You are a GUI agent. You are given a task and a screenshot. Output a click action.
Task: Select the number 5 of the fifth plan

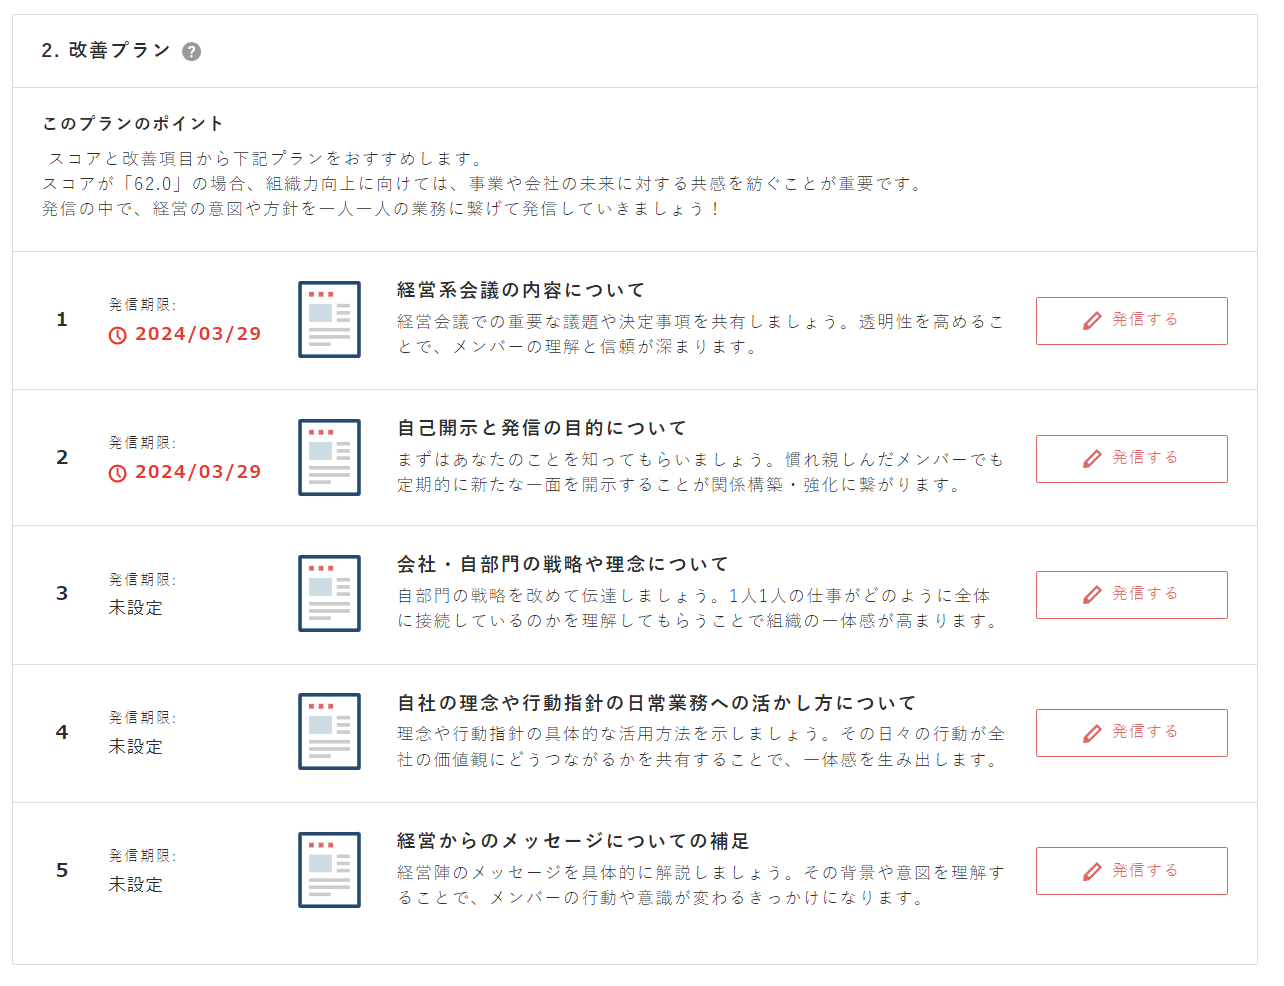[x=62, y=871]
